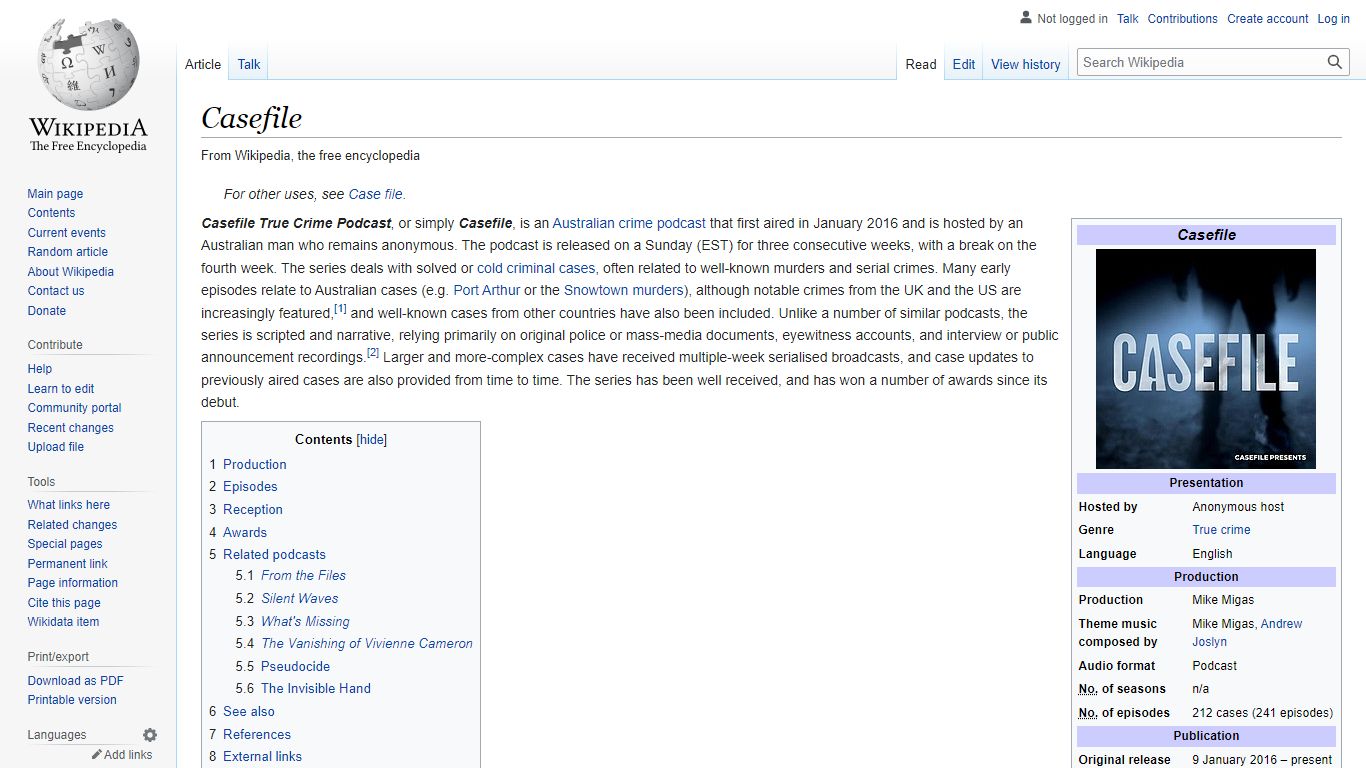Screen dimensions: 1366x768
Task: Select the Read tab
Action: tap(921, 64)
